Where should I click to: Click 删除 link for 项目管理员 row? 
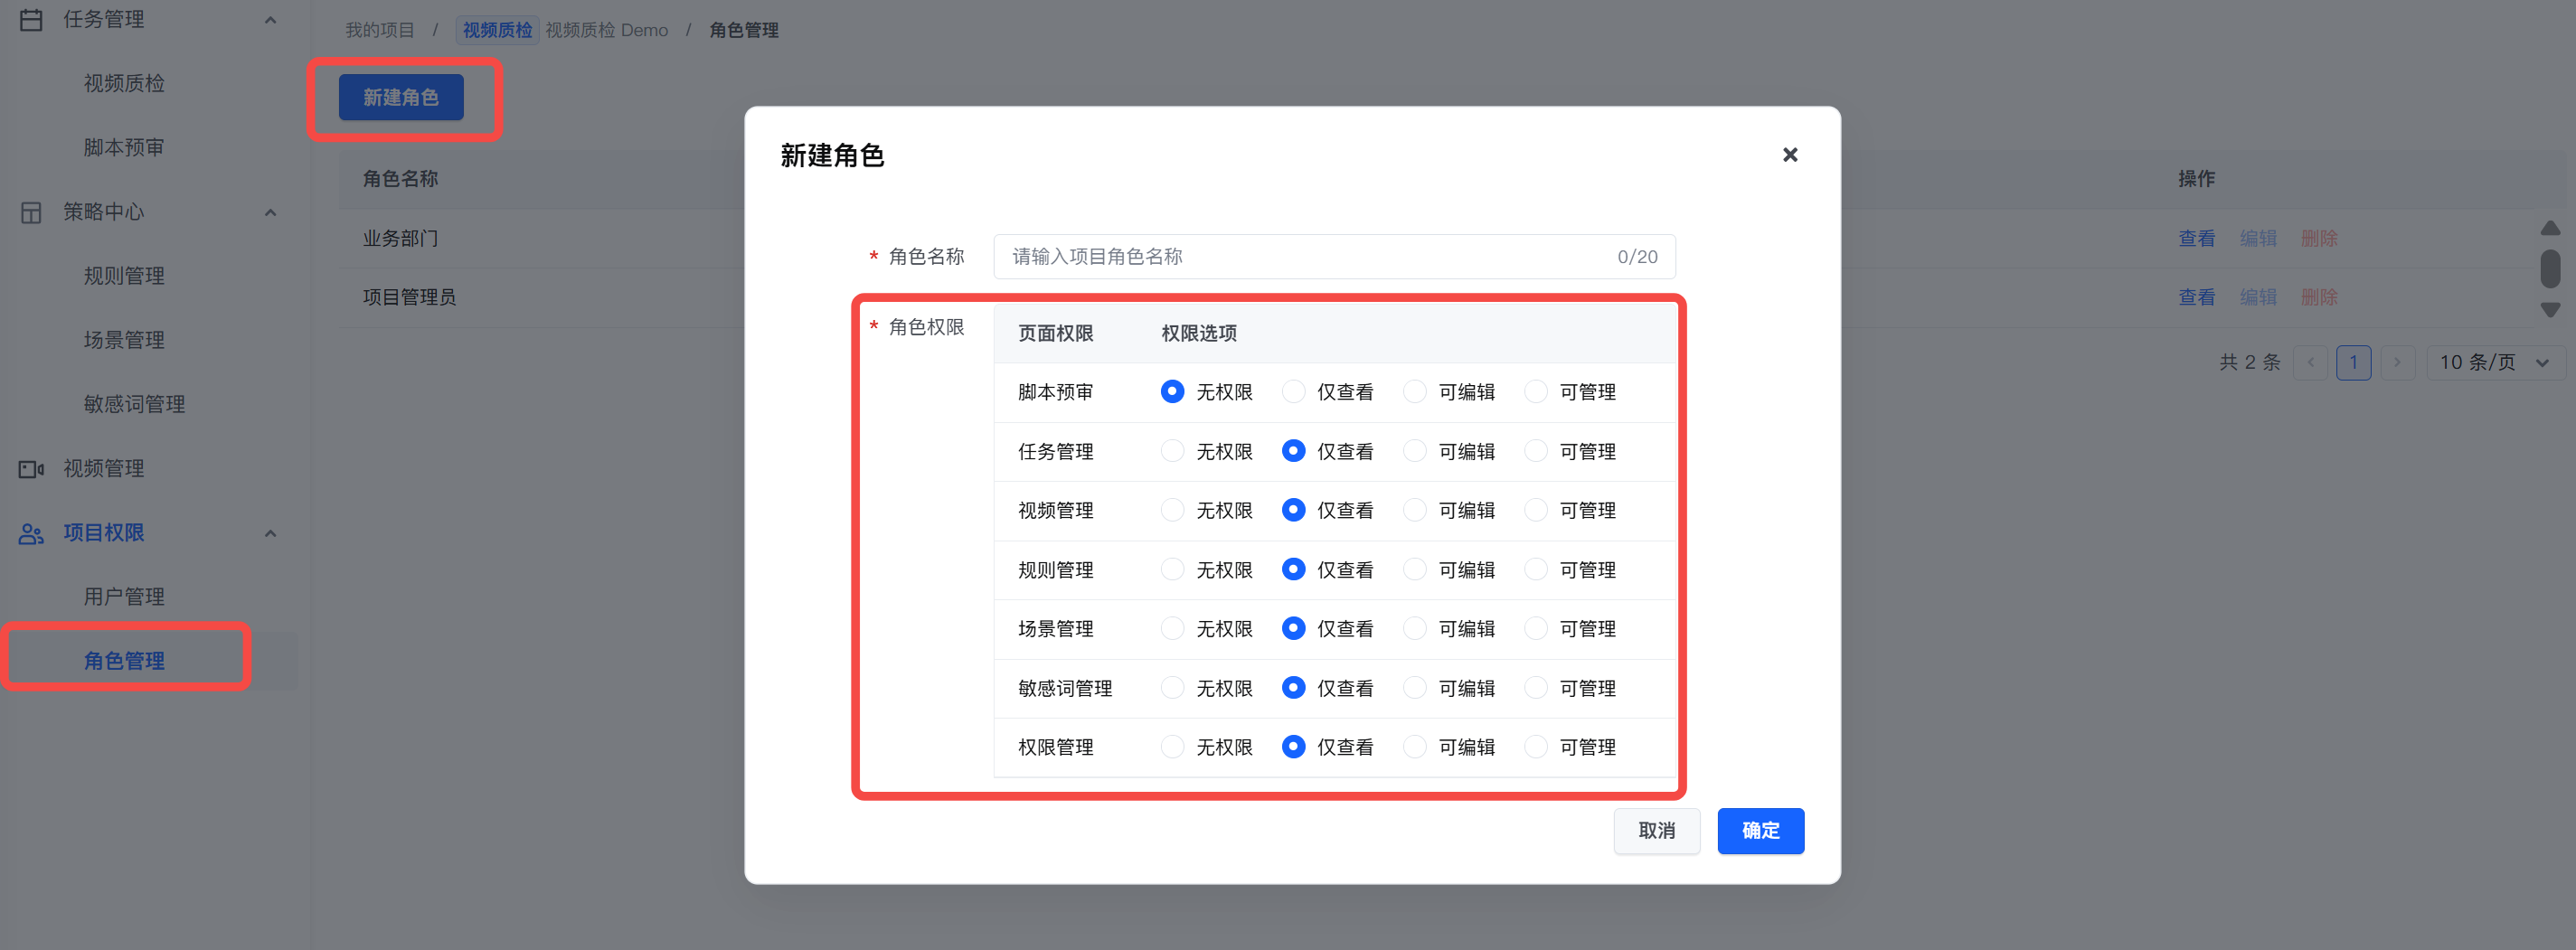2318,297
